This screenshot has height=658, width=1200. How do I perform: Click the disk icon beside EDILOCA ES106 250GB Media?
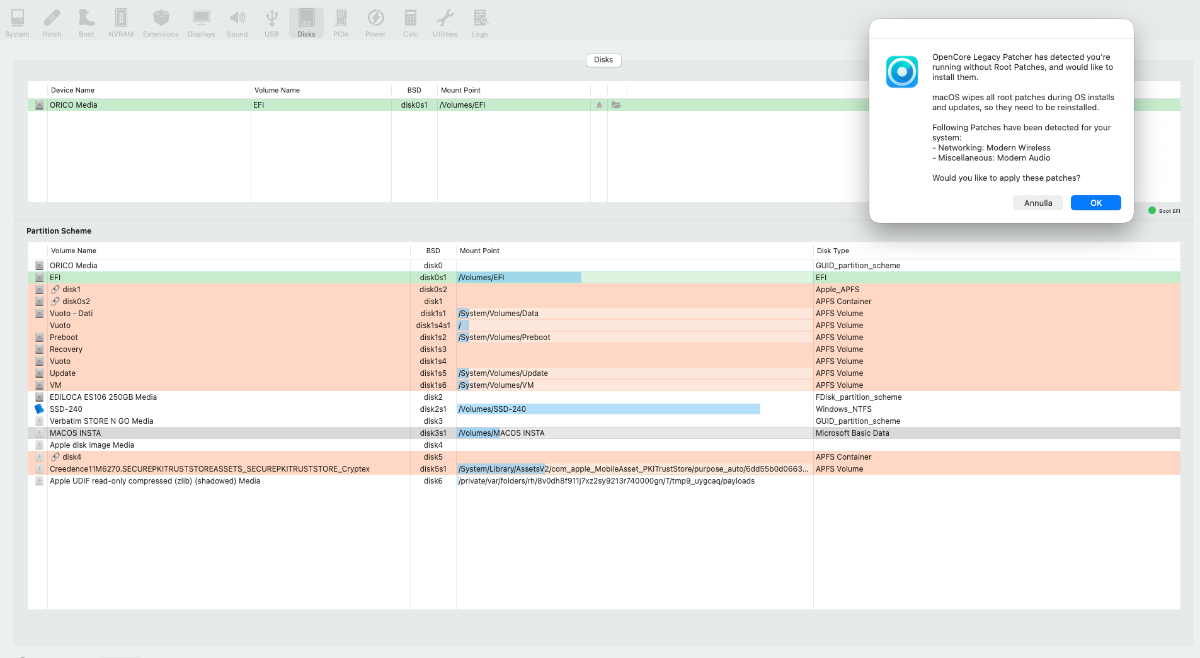click(x=39, y=397)
